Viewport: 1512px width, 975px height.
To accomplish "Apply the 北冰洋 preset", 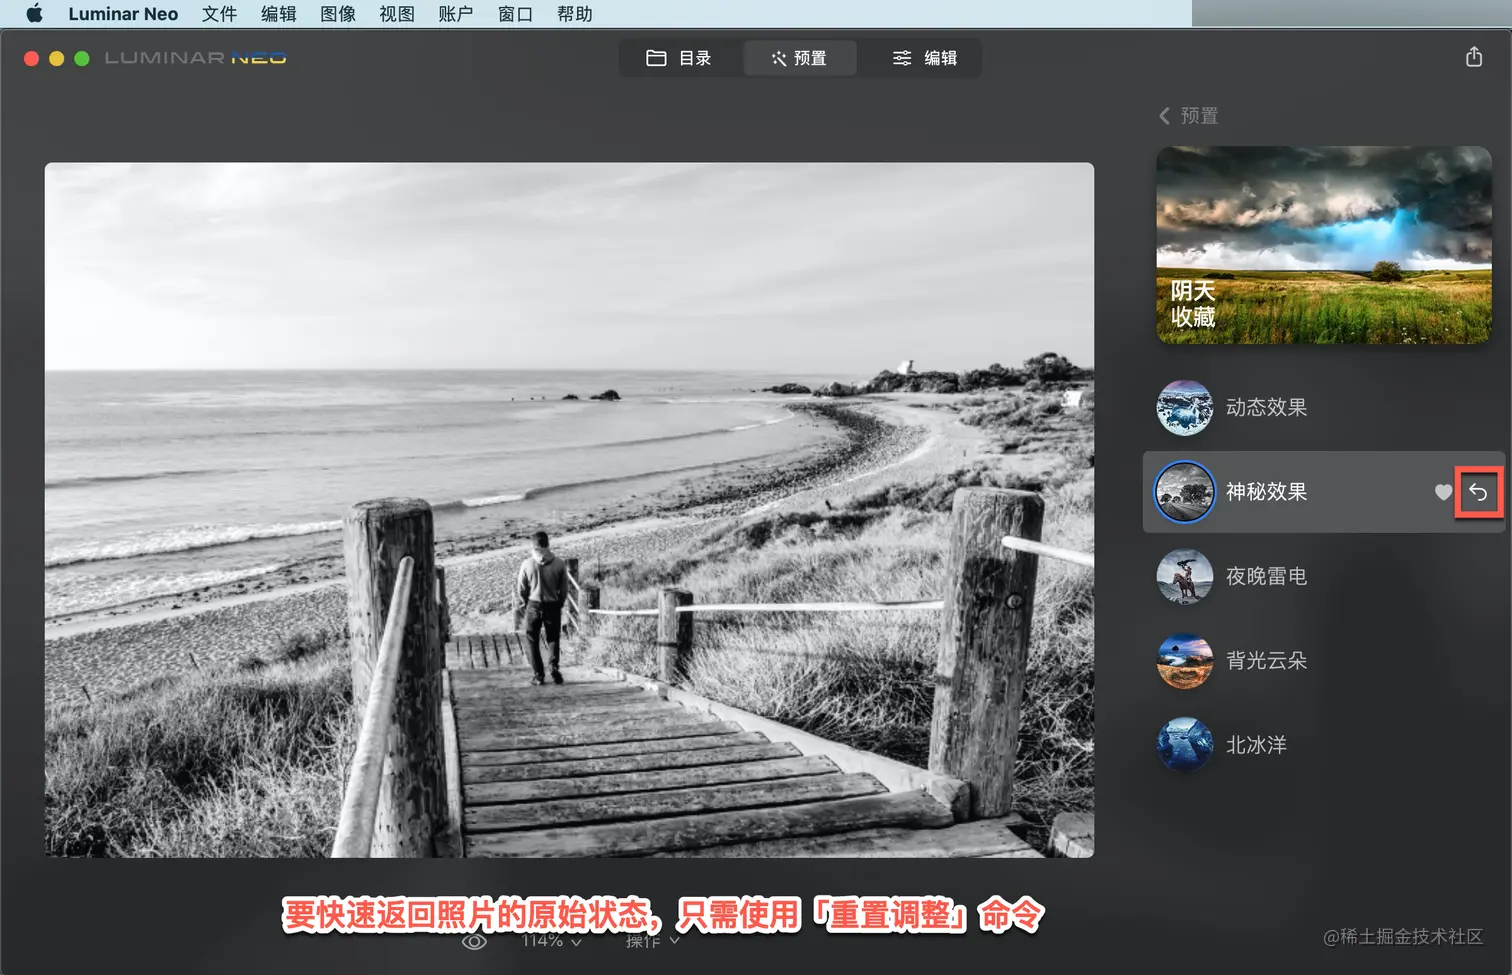I will [1324, 746].
